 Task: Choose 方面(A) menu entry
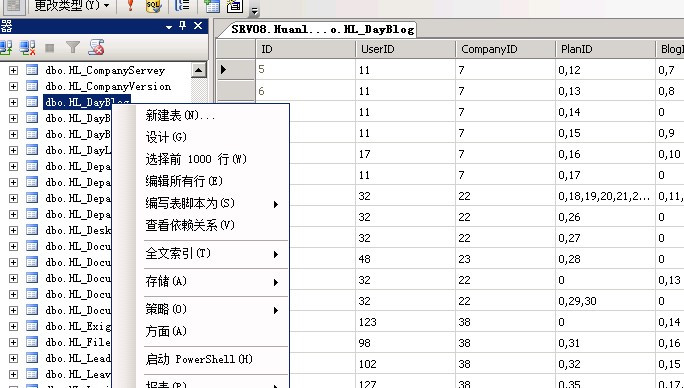tap(201, 331)
